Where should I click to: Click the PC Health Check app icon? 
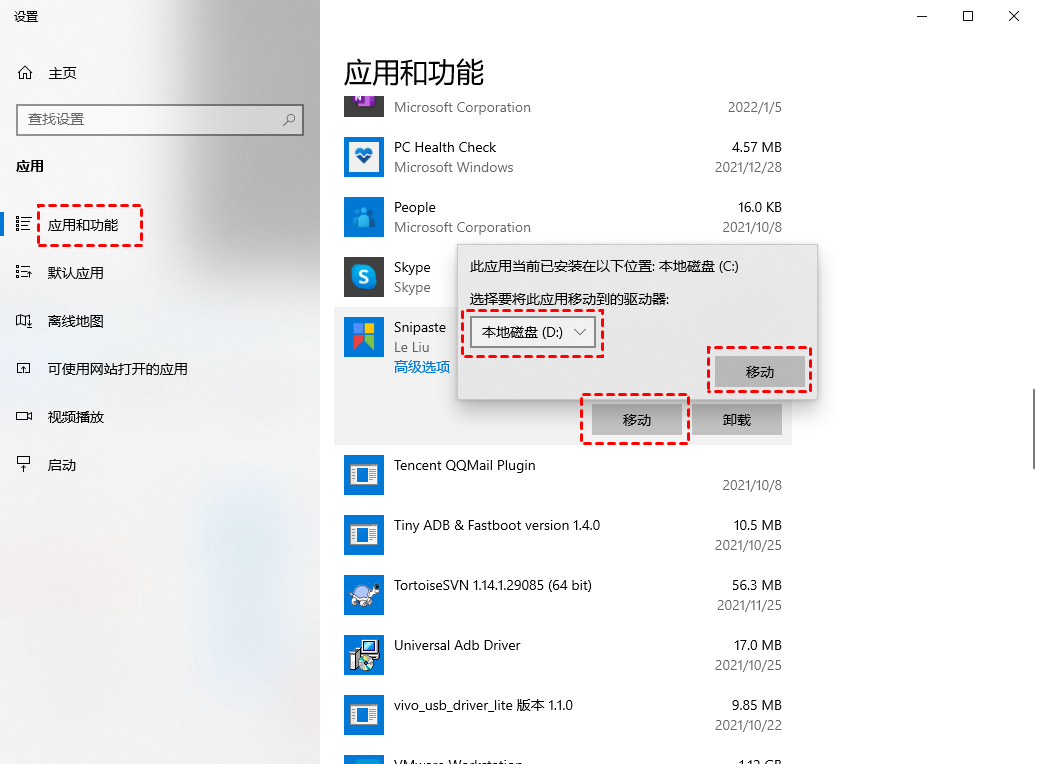pyautogui.click(x=364, y=157)
